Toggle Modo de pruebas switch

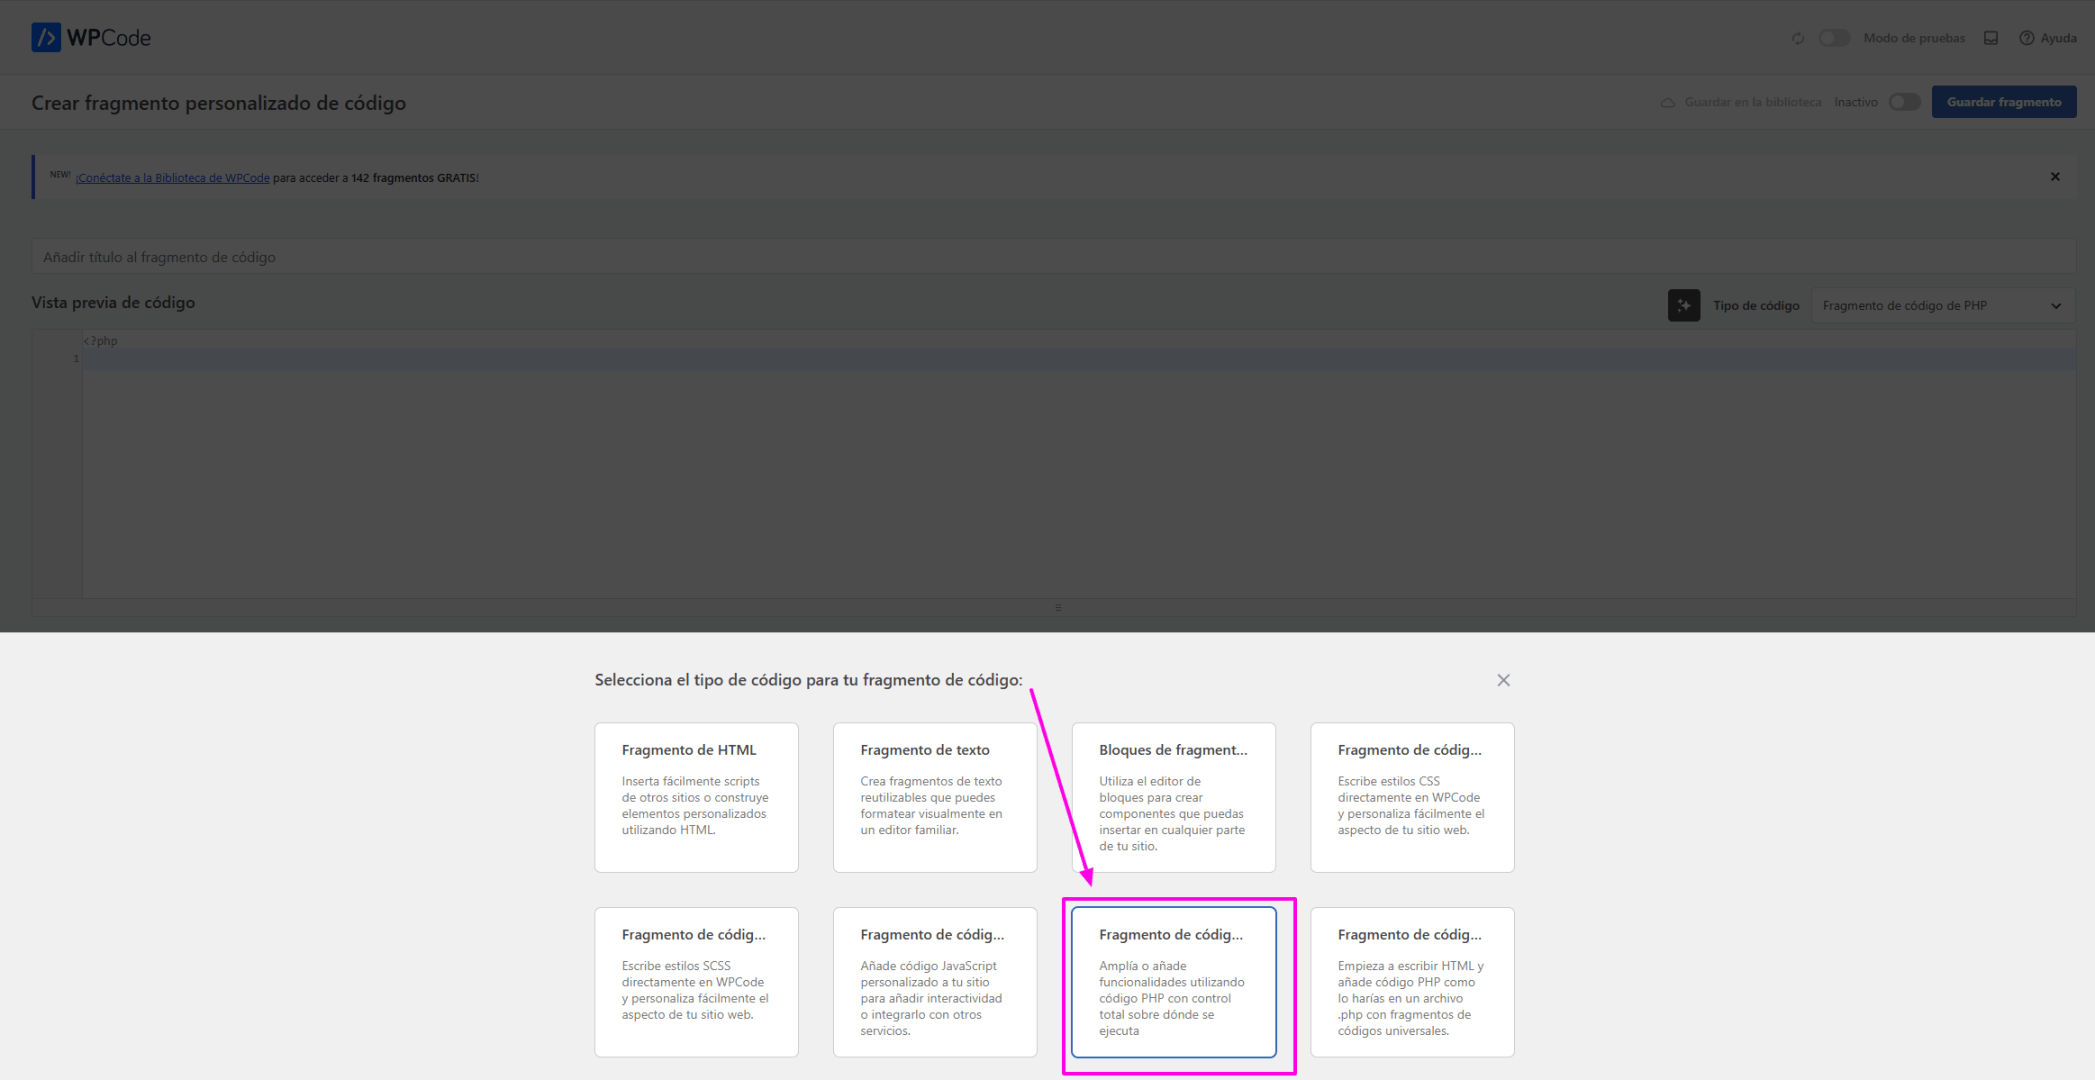pos(1834,38)
